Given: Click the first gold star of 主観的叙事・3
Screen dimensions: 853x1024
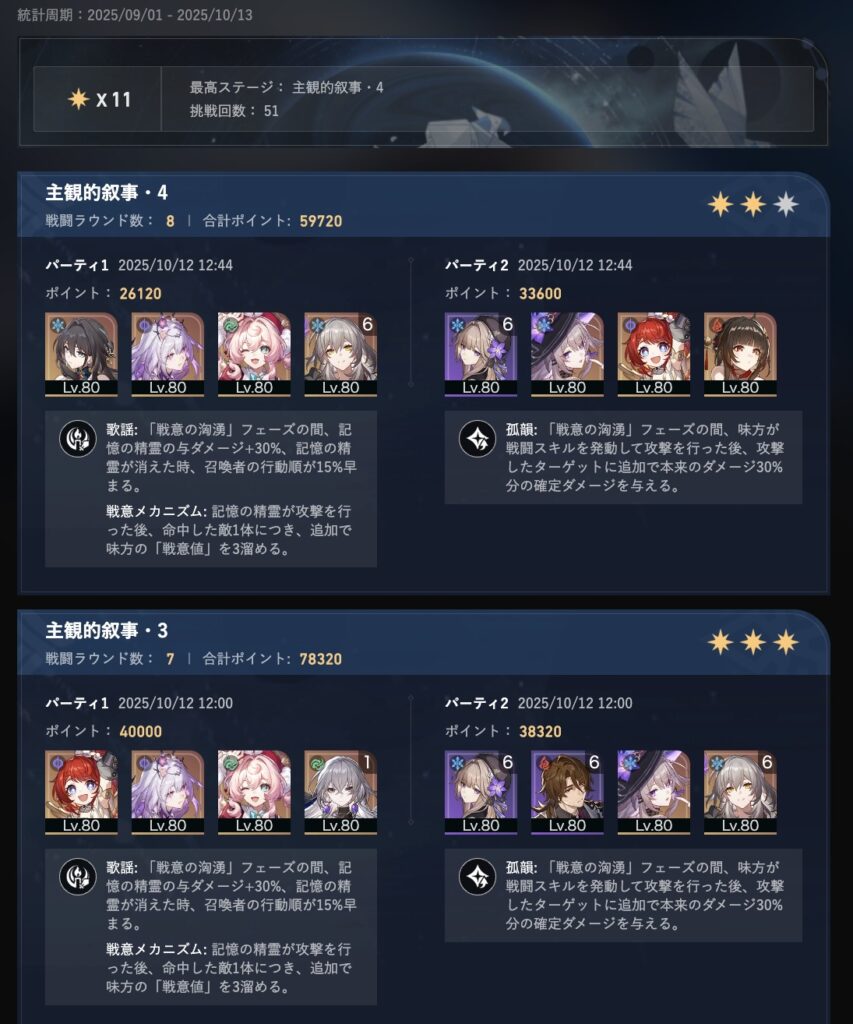Looking at the screenshot, I should pos(720,643).
